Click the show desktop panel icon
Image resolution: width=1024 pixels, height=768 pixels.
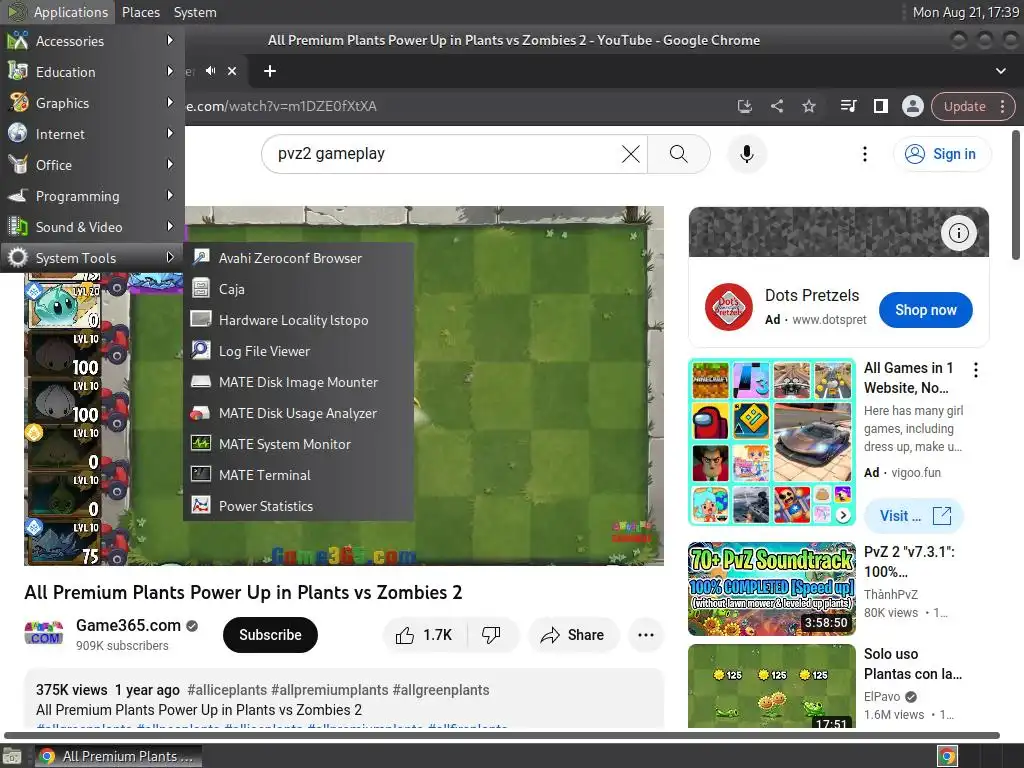pos(12,756)
